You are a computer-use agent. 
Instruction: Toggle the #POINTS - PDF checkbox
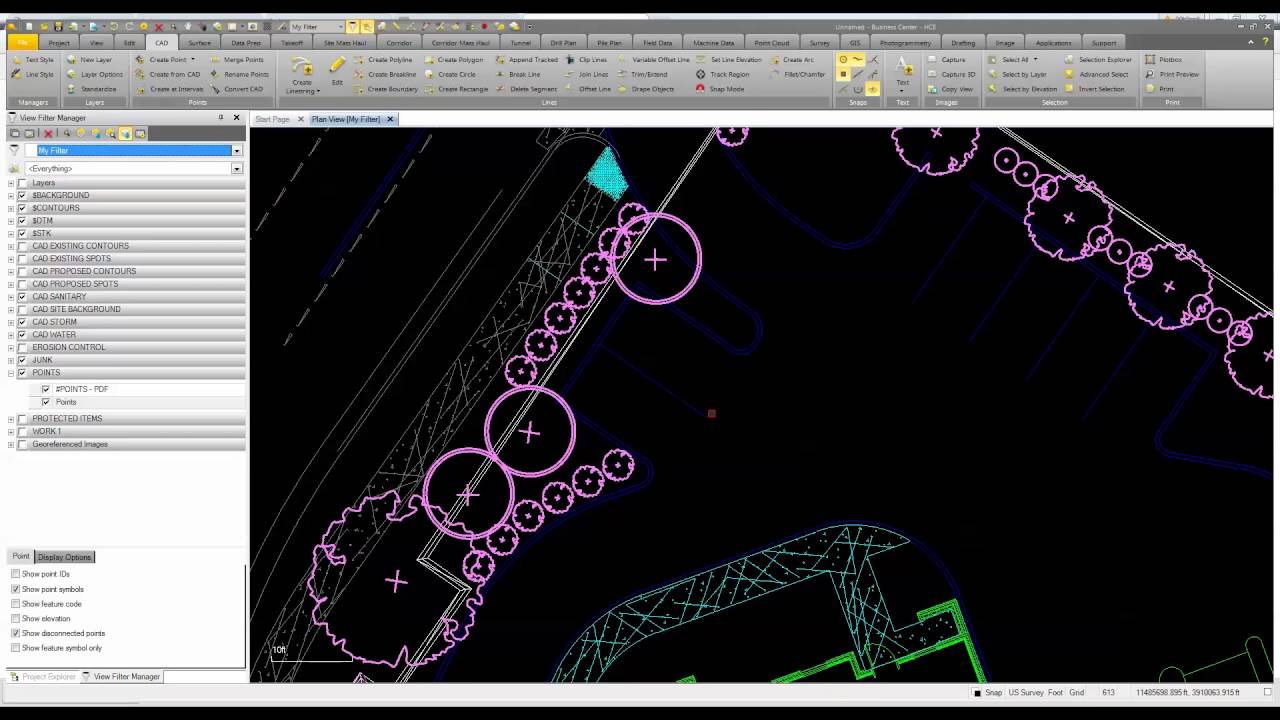tap(46, 389)
